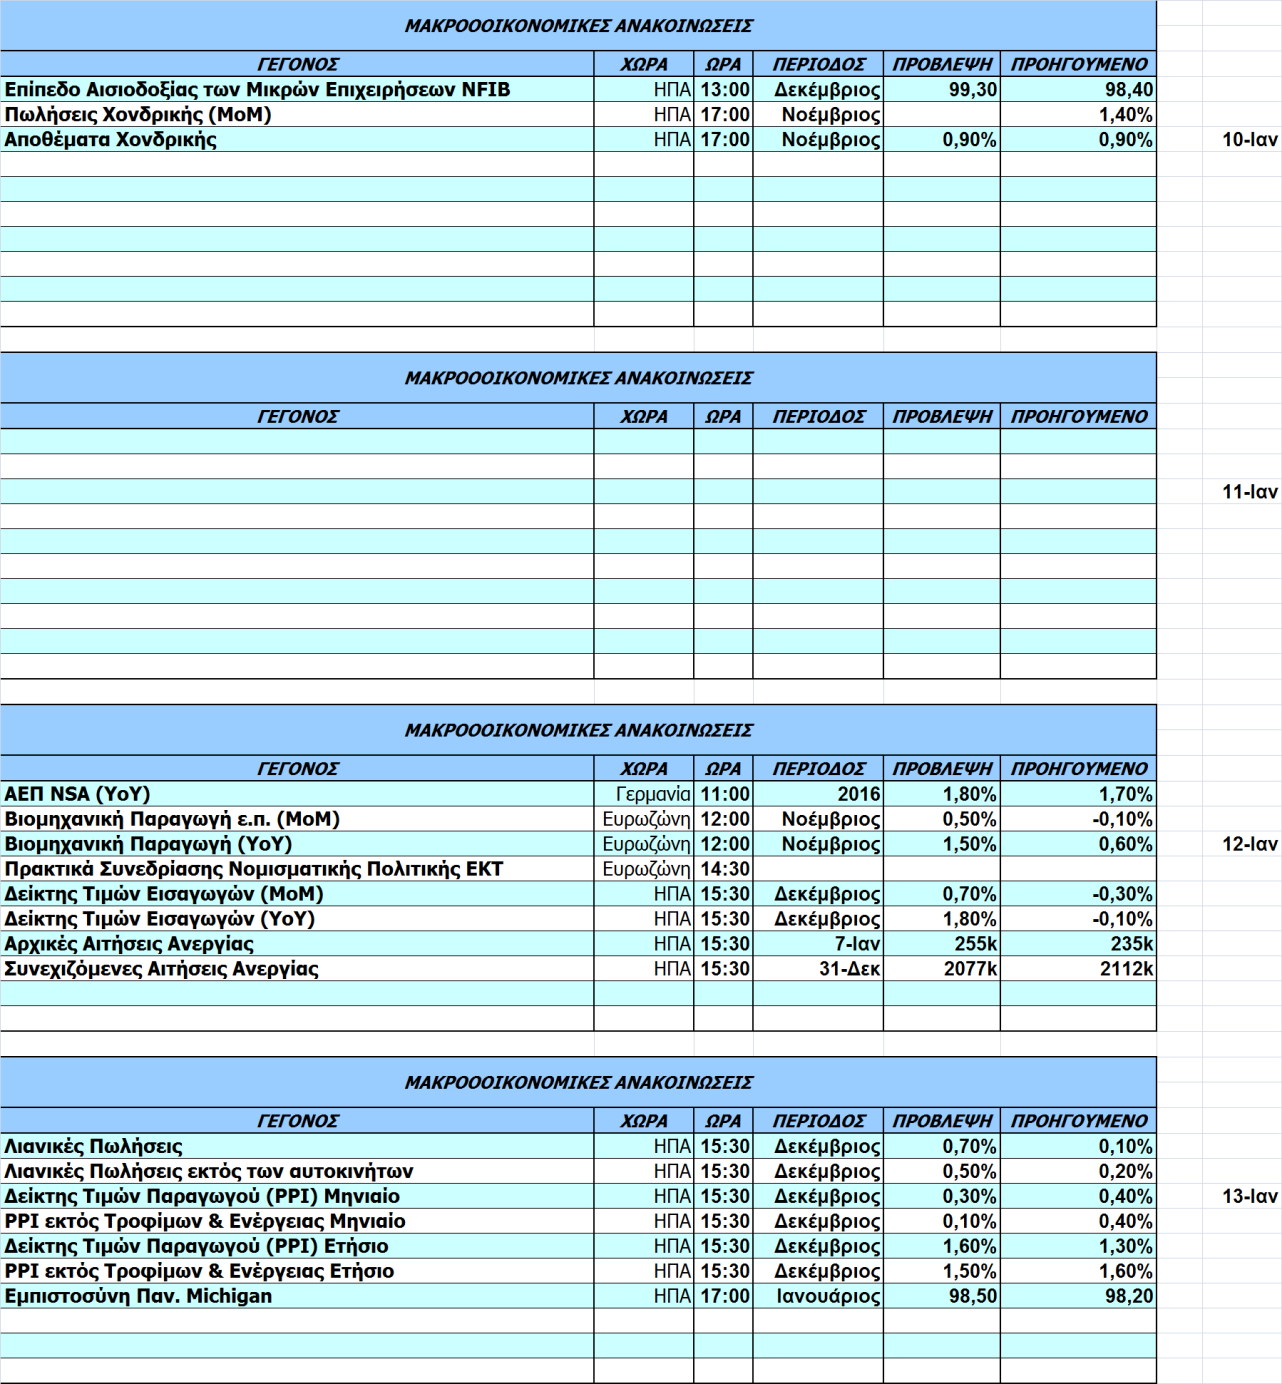Select the 2077k forecast value
1282x1384 pixels.
point(941,969)
